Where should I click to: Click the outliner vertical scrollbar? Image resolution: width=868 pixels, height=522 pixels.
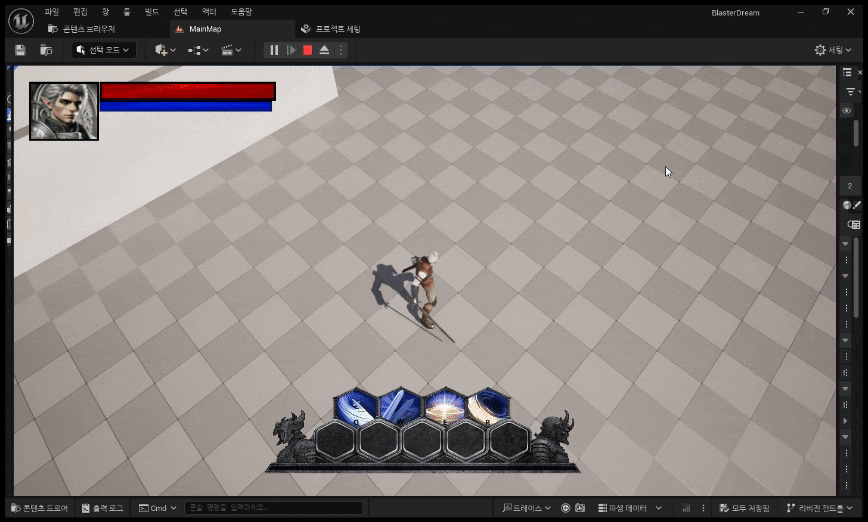(x=856, y=133)
